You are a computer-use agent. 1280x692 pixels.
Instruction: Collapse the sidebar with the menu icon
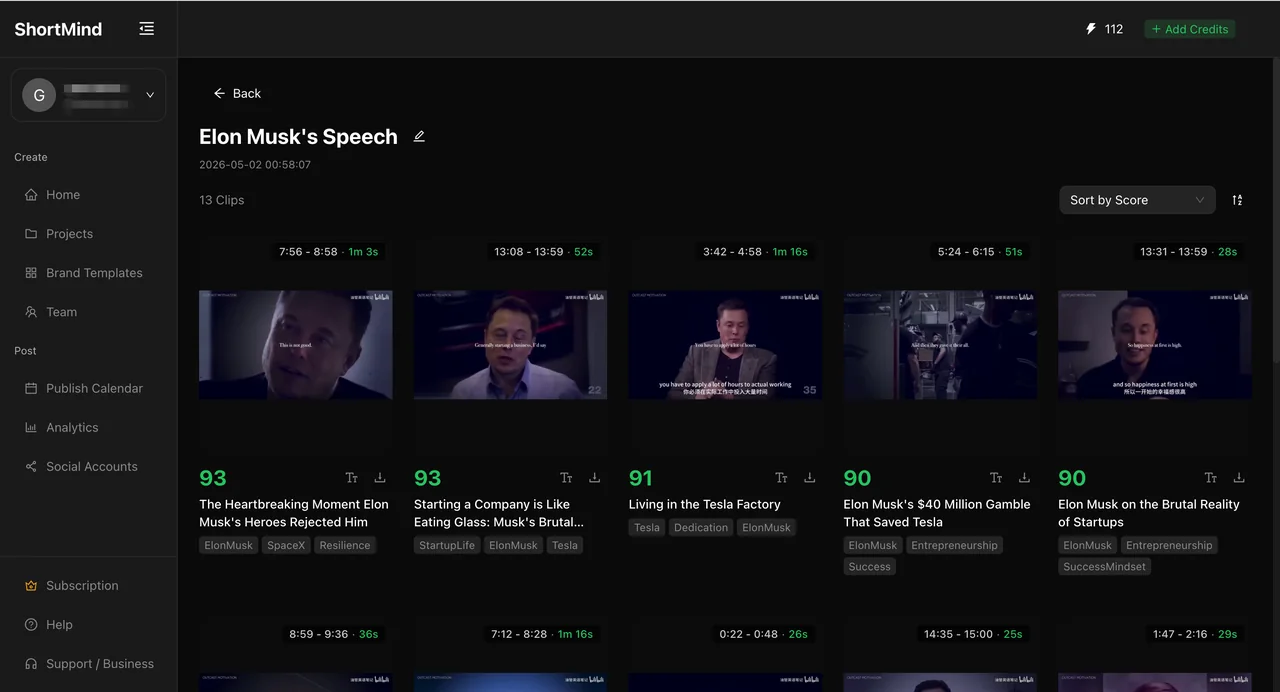click(147, 29)
